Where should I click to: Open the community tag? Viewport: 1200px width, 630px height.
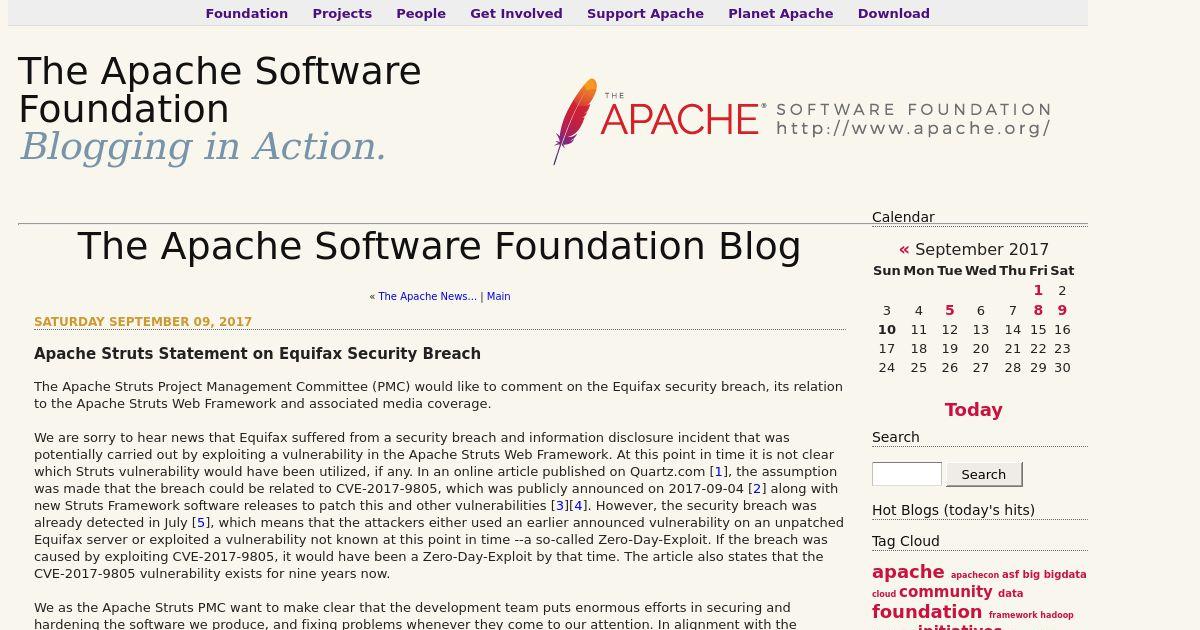coord(945,592)
